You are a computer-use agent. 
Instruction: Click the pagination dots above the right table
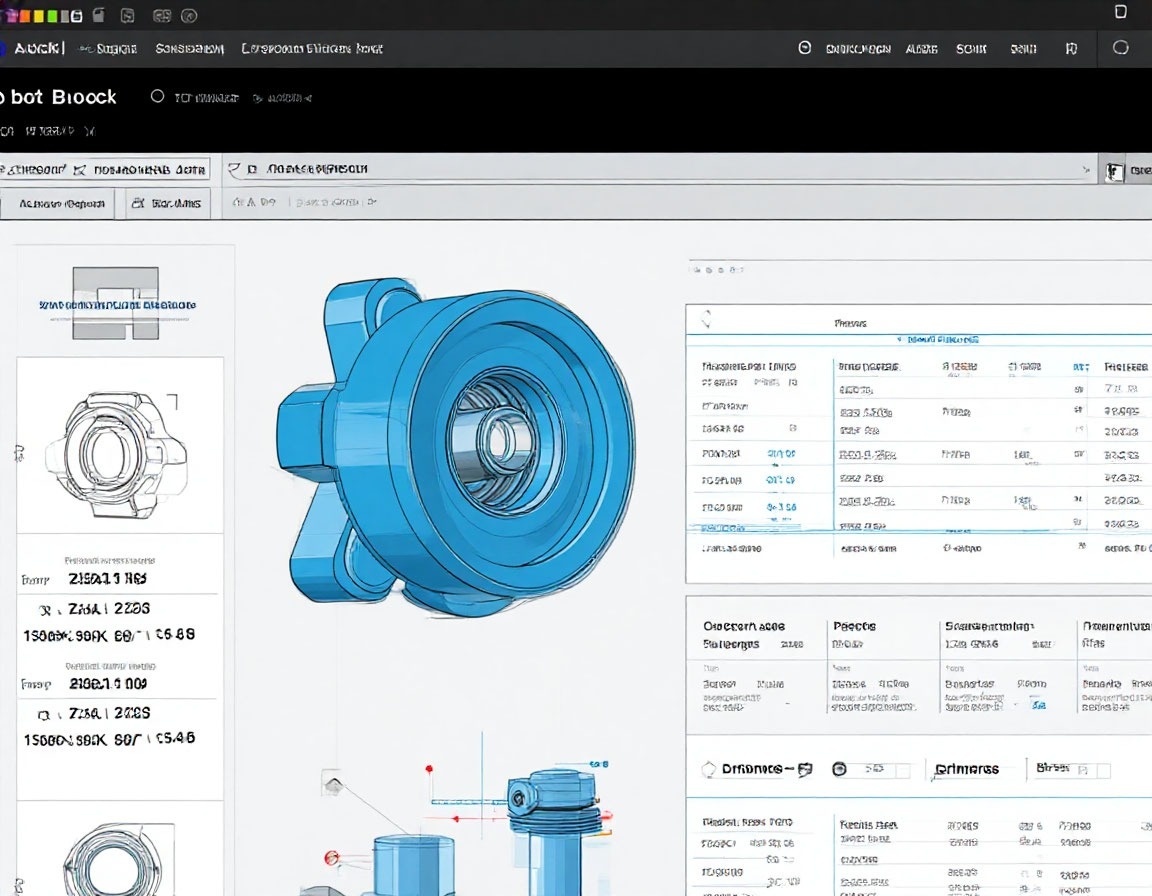click(718, 270)
